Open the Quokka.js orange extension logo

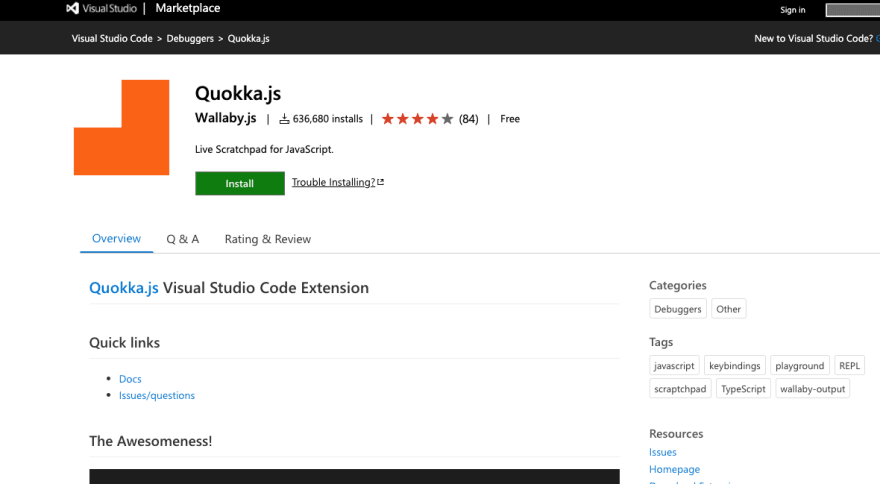[x=121, y=127]
